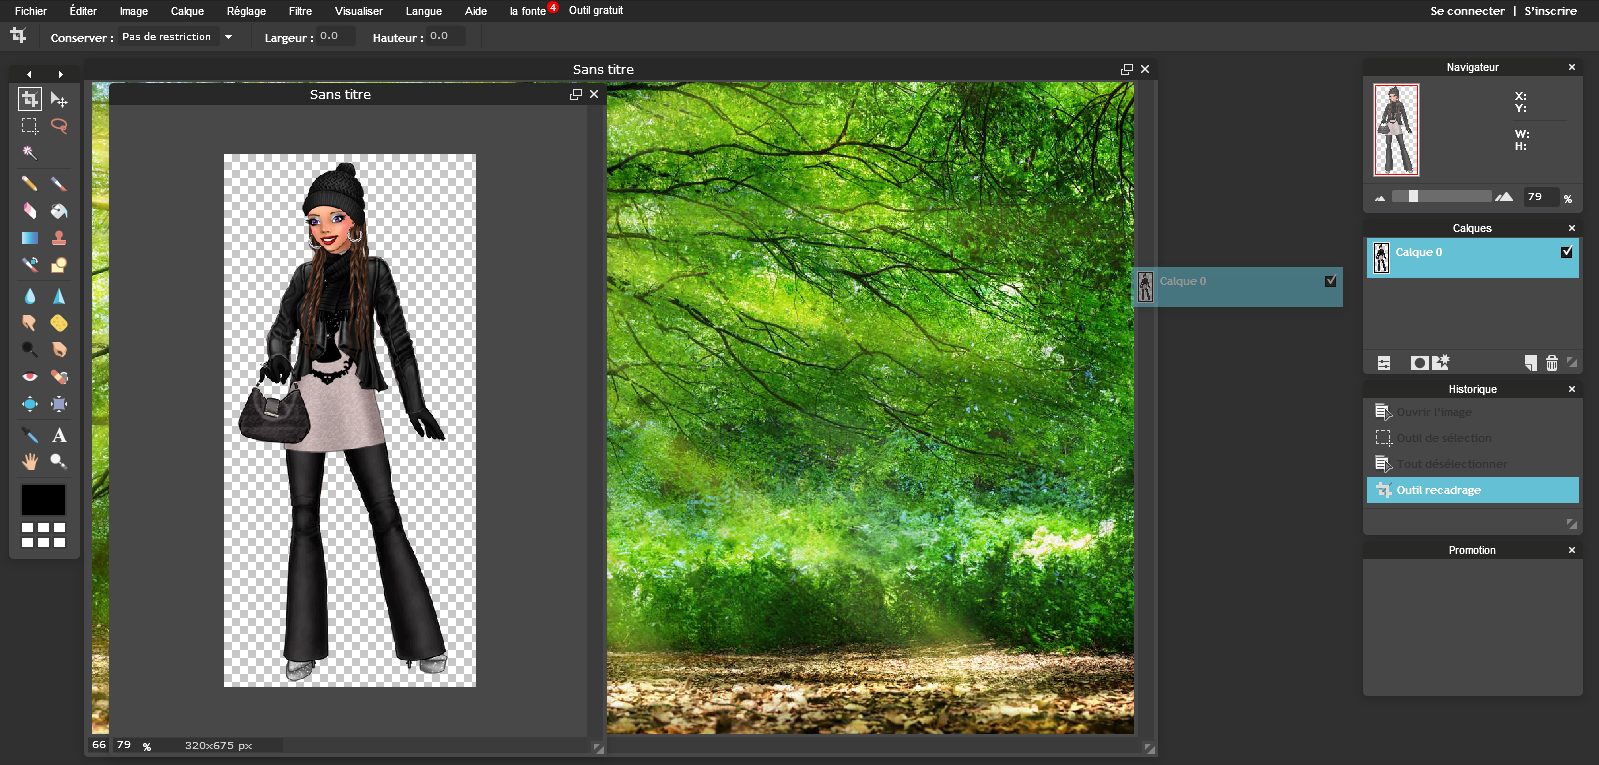Image resolution: width=1599 pixels, height=765 pixels.
Task: Pick the Lasso selection tool
Action: [x=59, y=126]
